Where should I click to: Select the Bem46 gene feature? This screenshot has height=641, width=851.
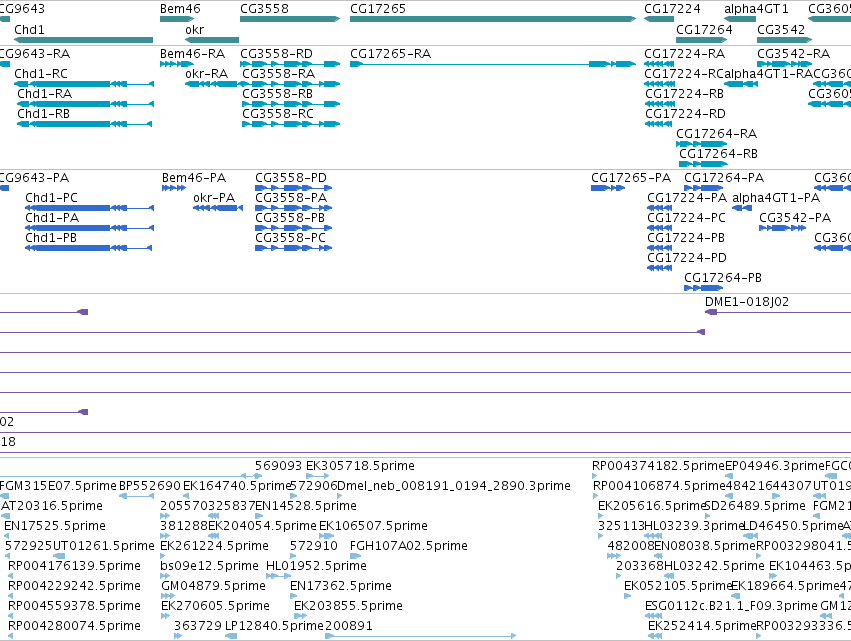pos(177,20)
